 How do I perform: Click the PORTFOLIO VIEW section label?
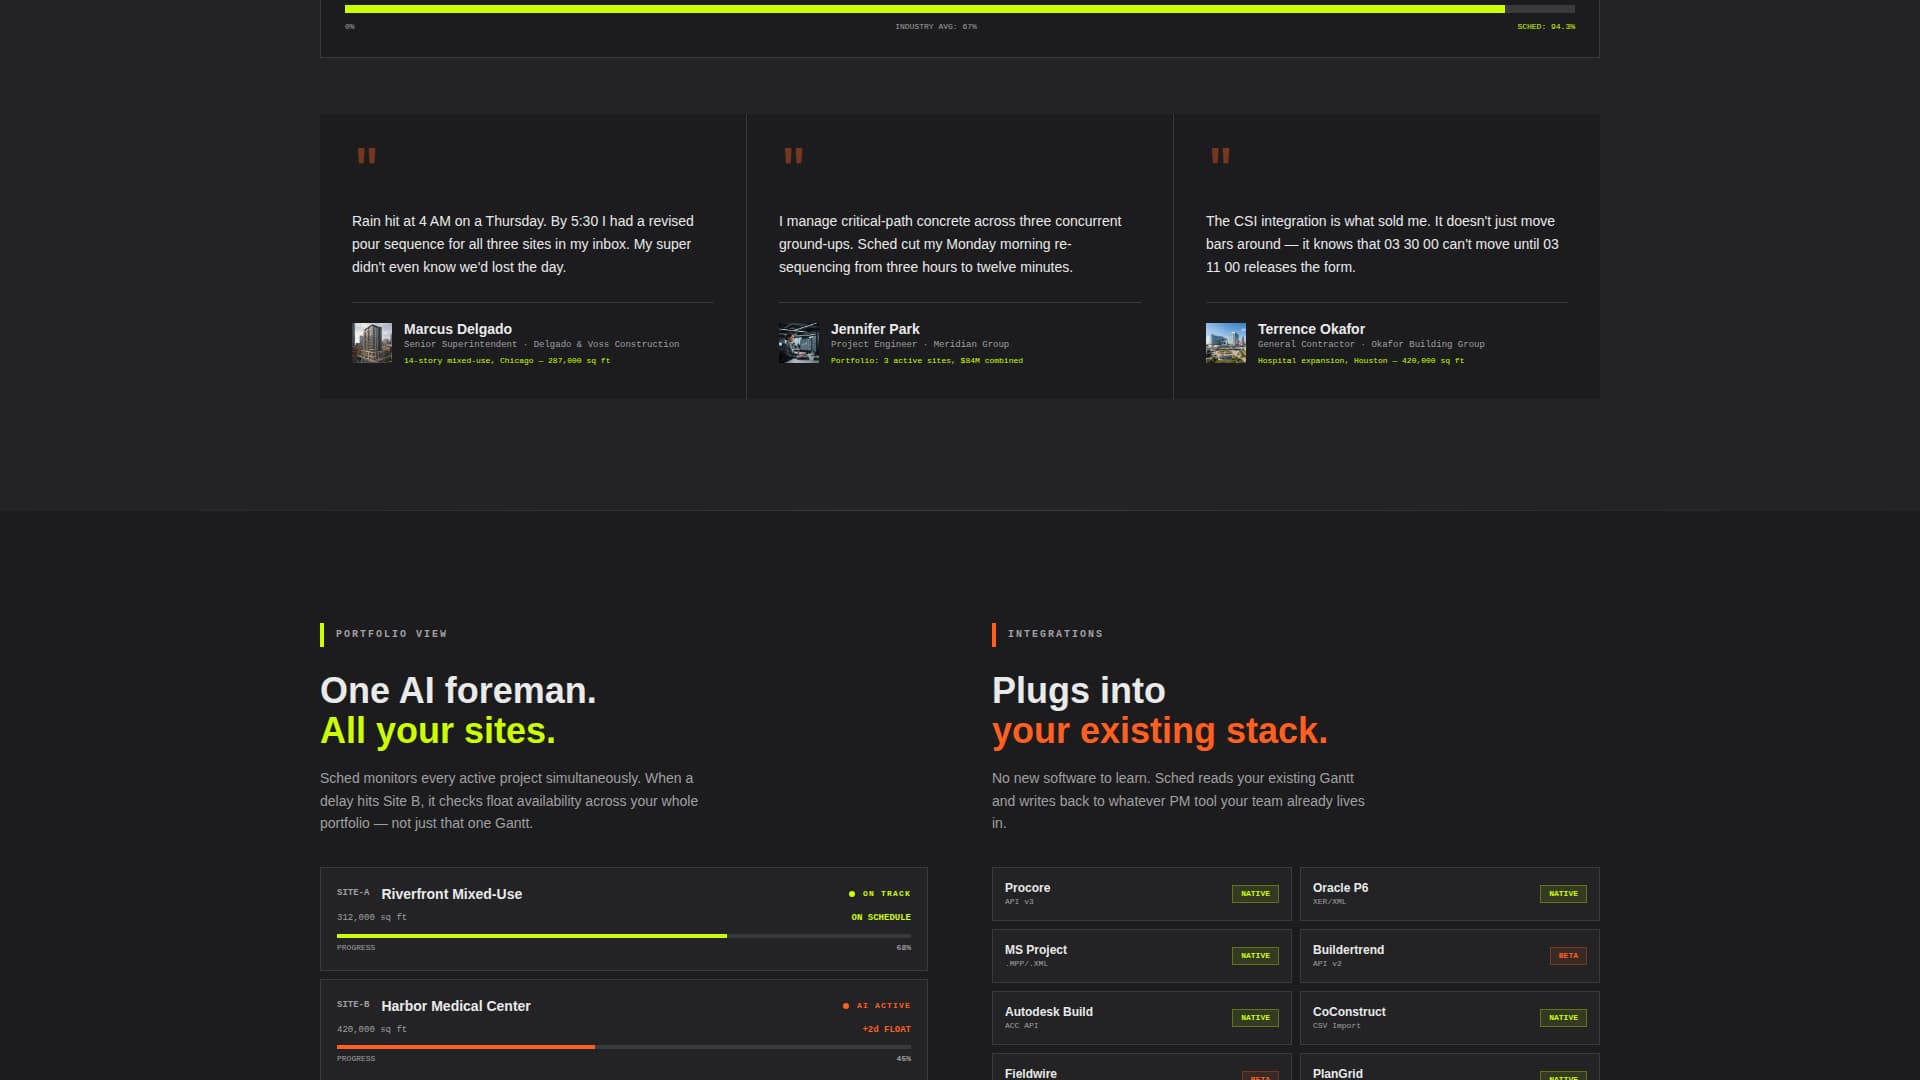click(391, 634)
